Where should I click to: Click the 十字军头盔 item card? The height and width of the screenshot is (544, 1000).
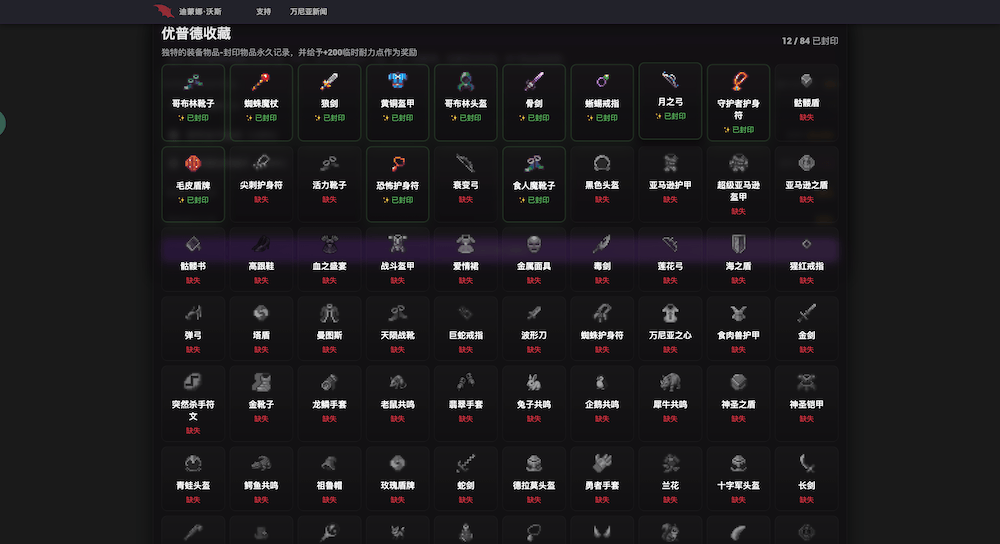pos(738,474)
